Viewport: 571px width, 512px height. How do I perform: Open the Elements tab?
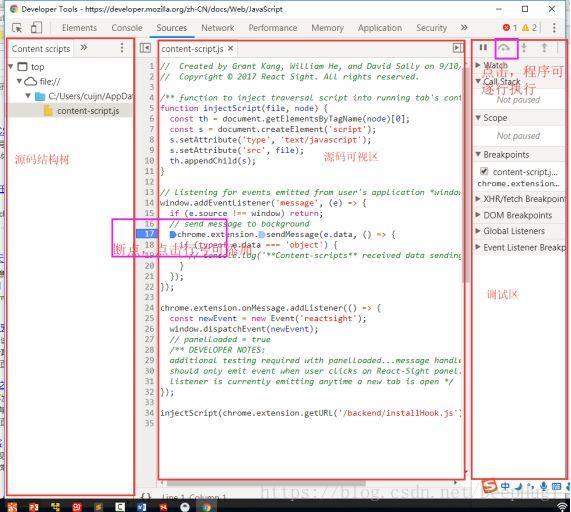pos(79,28)
